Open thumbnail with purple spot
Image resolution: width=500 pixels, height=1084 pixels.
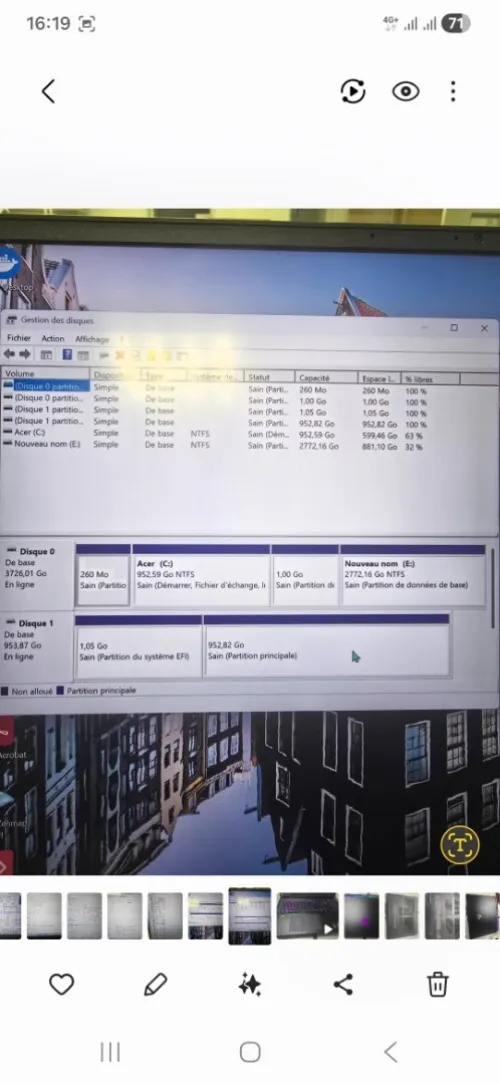point(362,916)
